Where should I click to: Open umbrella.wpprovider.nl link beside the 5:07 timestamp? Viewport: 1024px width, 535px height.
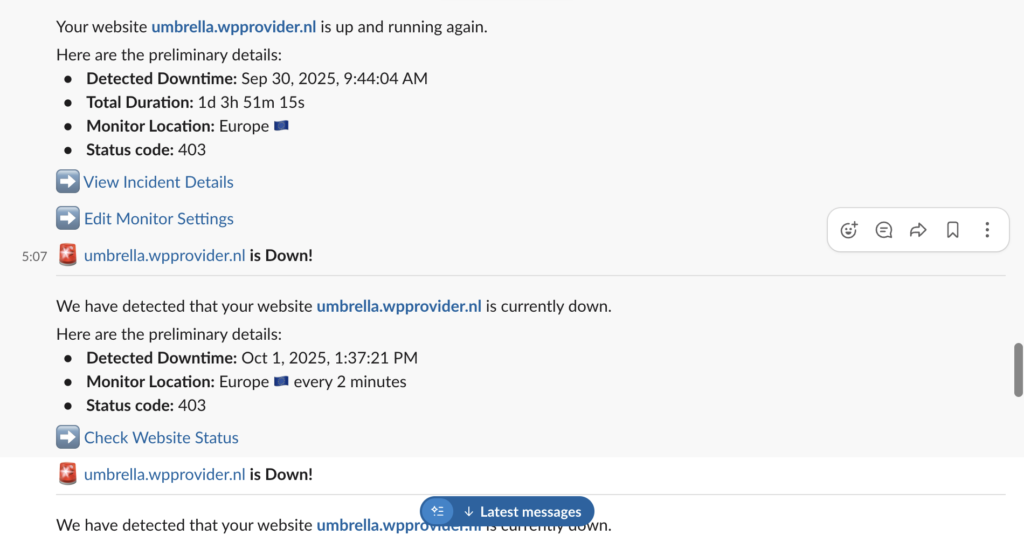[x=165, y=255]
